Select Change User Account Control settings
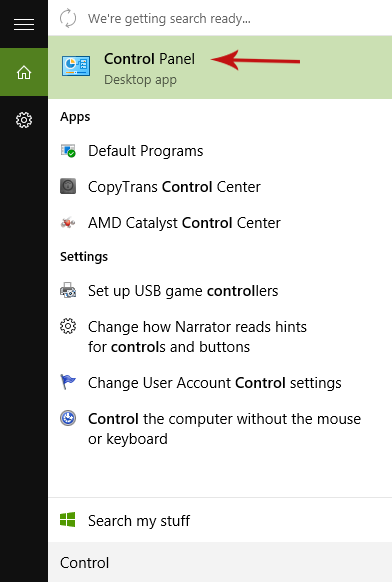Image resolution: width=392 pixels, height=582 pixels. click(x=220, y=383)
